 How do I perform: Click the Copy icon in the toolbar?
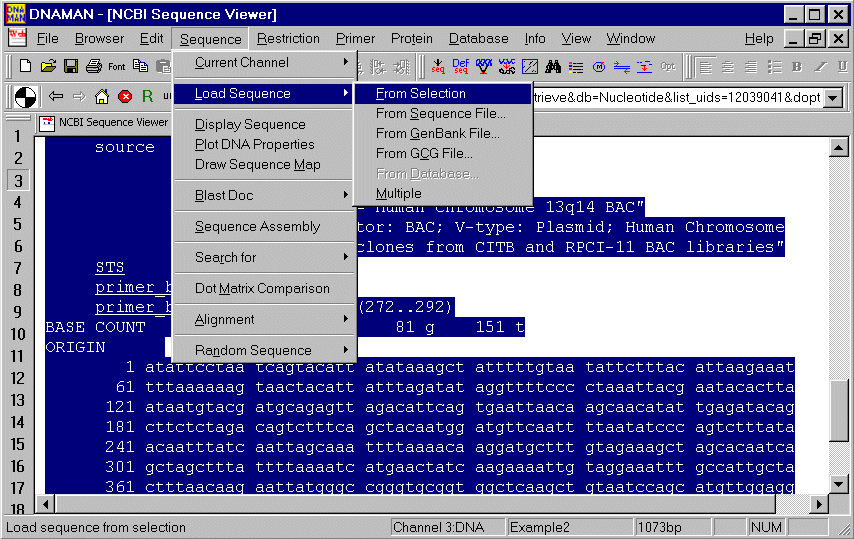tap(140, 66)
